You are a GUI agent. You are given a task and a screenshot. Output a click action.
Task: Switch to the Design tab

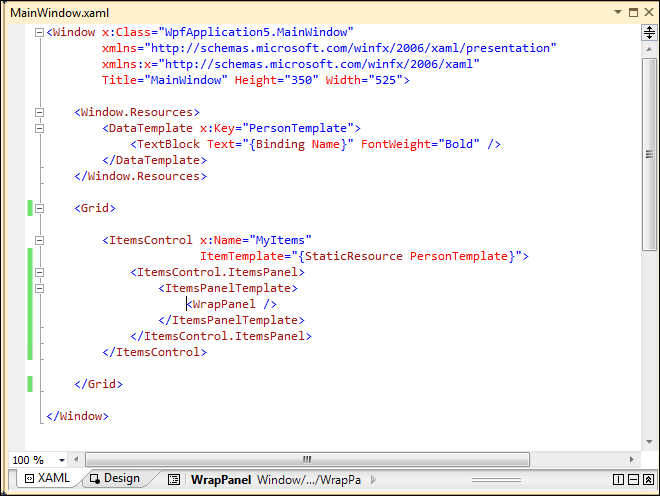click(114, 479)
